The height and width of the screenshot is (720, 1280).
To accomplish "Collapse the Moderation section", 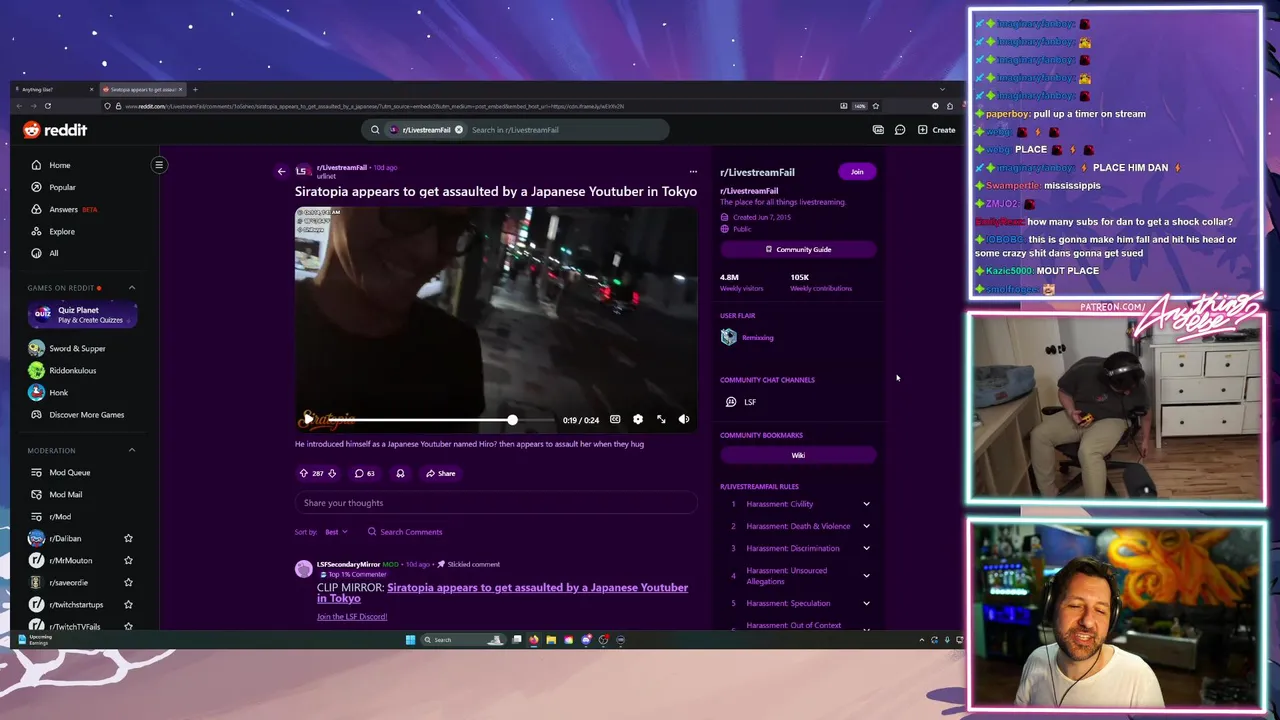I will coord(131,450).
